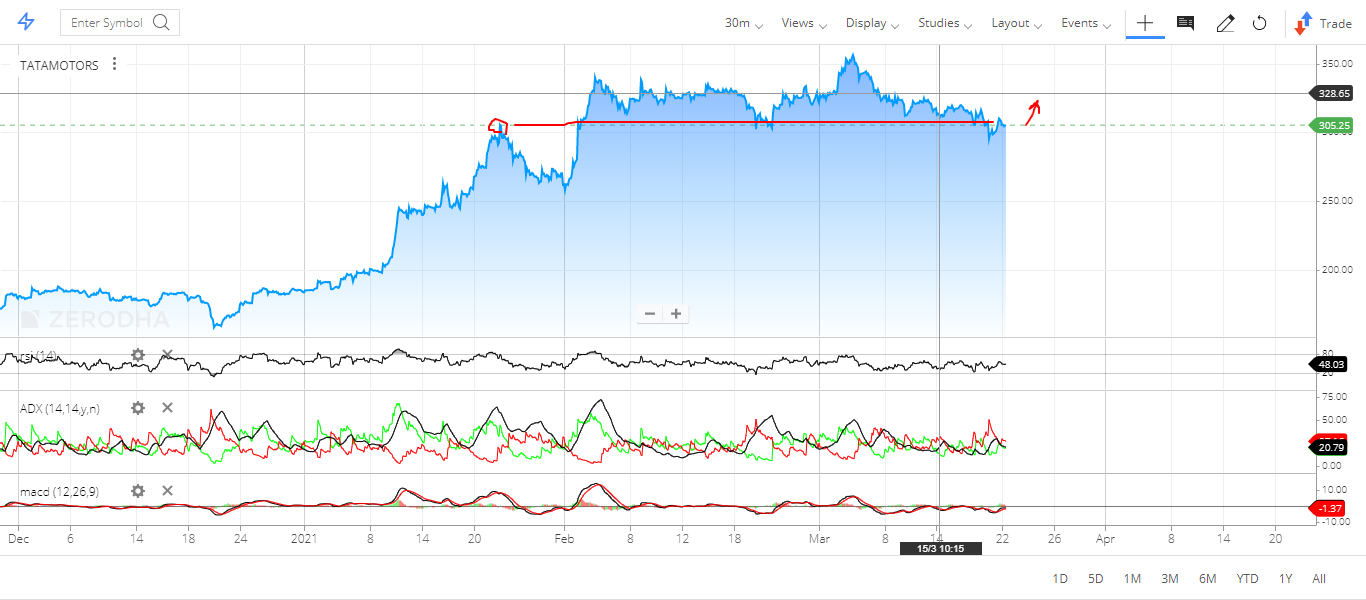Select the 1D range
The height and width of the screenshot is (600, 1366).
coord(1060,579)
